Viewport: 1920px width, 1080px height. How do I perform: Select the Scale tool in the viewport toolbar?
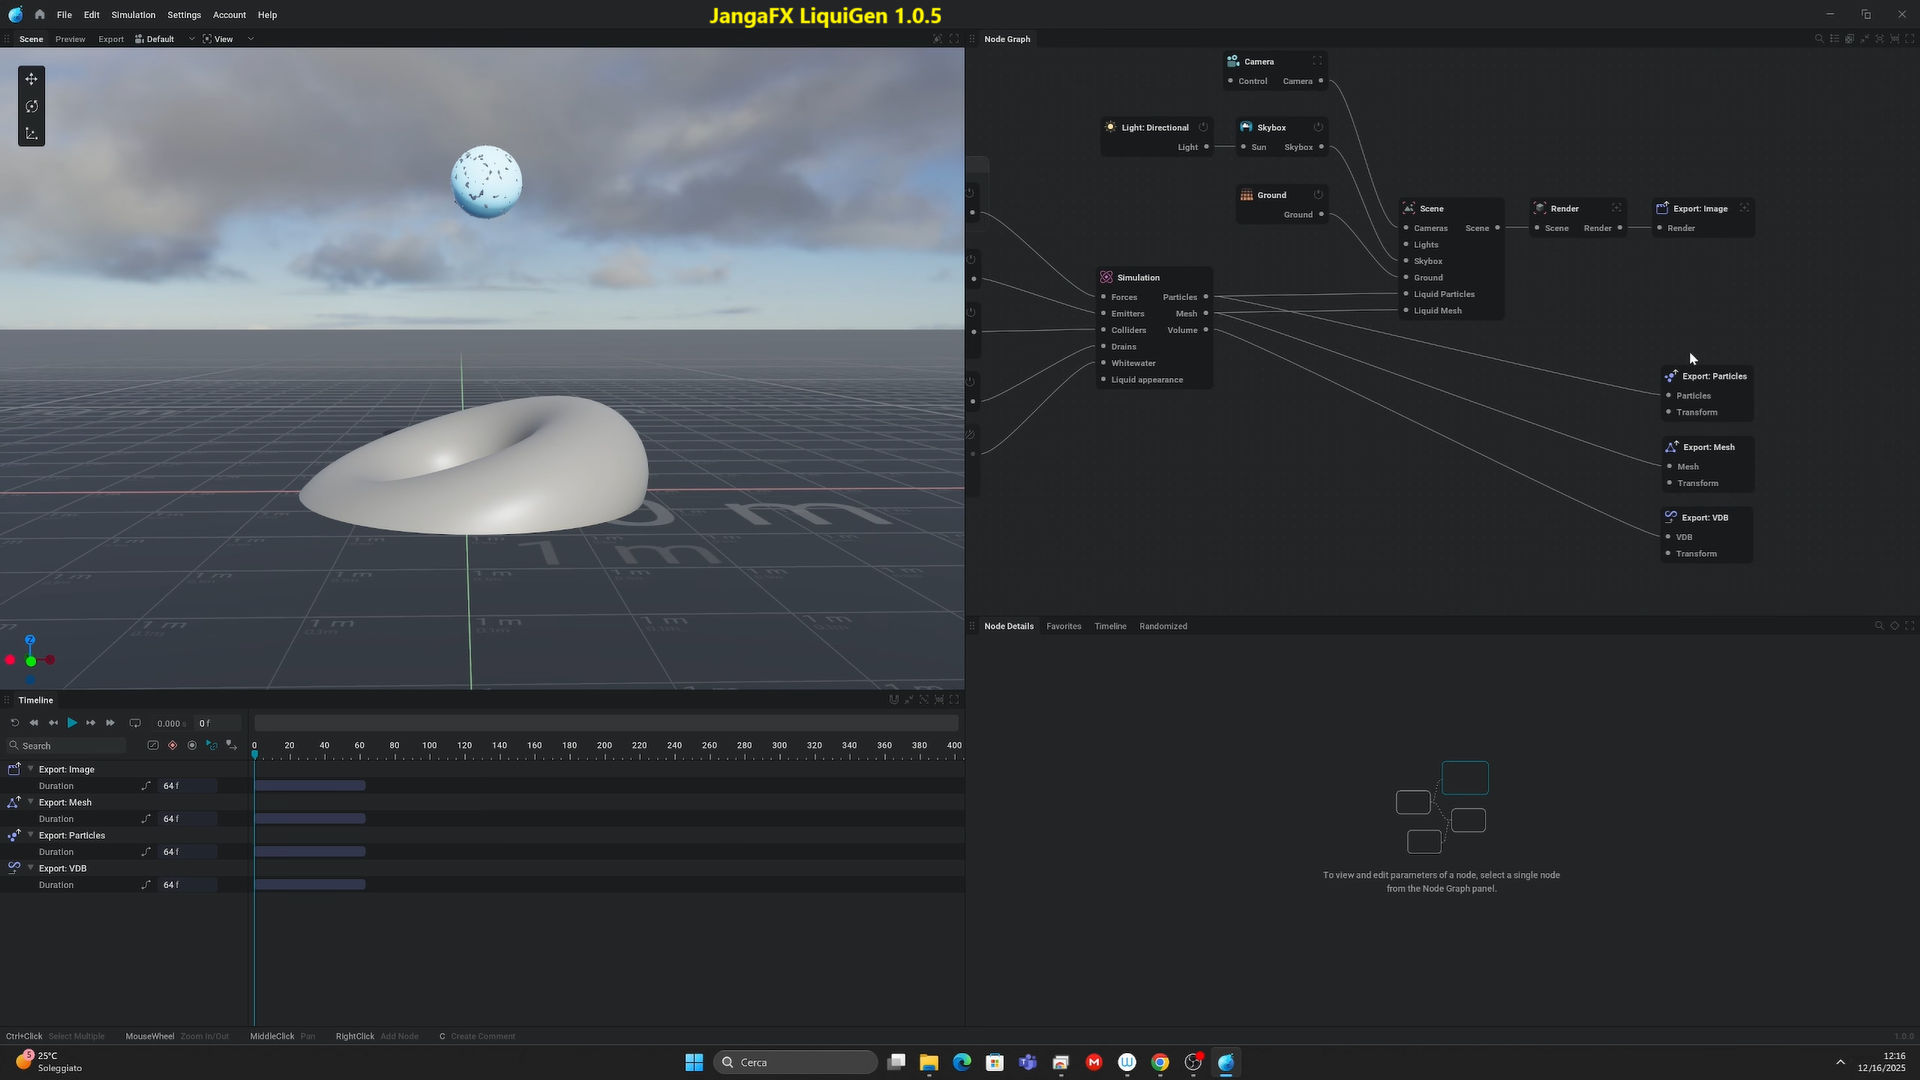click(x=31, y=133)
